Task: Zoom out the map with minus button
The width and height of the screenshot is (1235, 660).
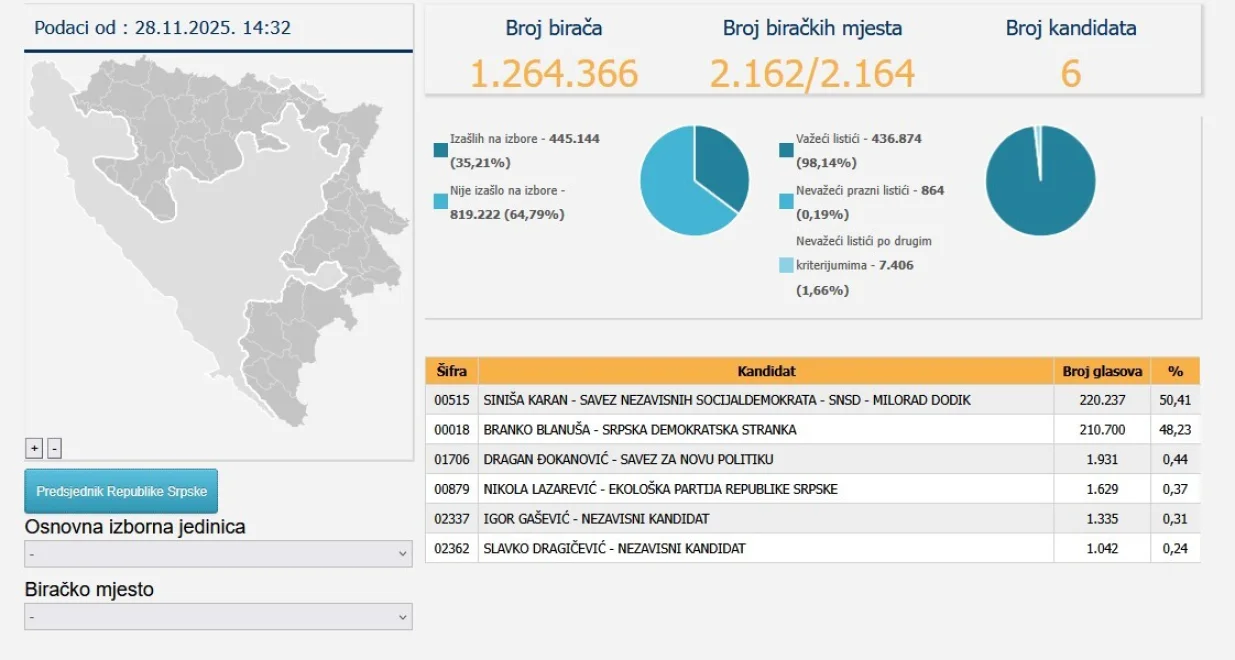Action: (54, 448)
